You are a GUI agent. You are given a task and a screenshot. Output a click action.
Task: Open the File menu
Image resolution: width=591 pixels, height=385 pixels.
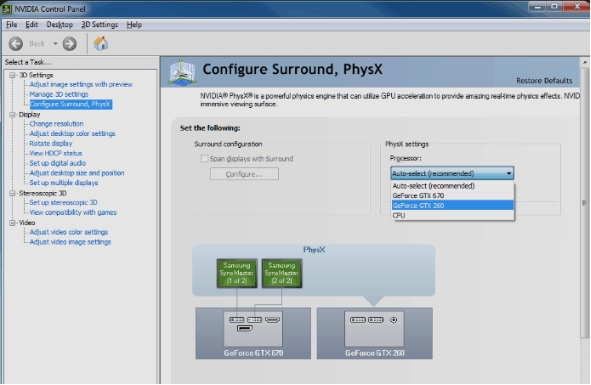(12, 25)
